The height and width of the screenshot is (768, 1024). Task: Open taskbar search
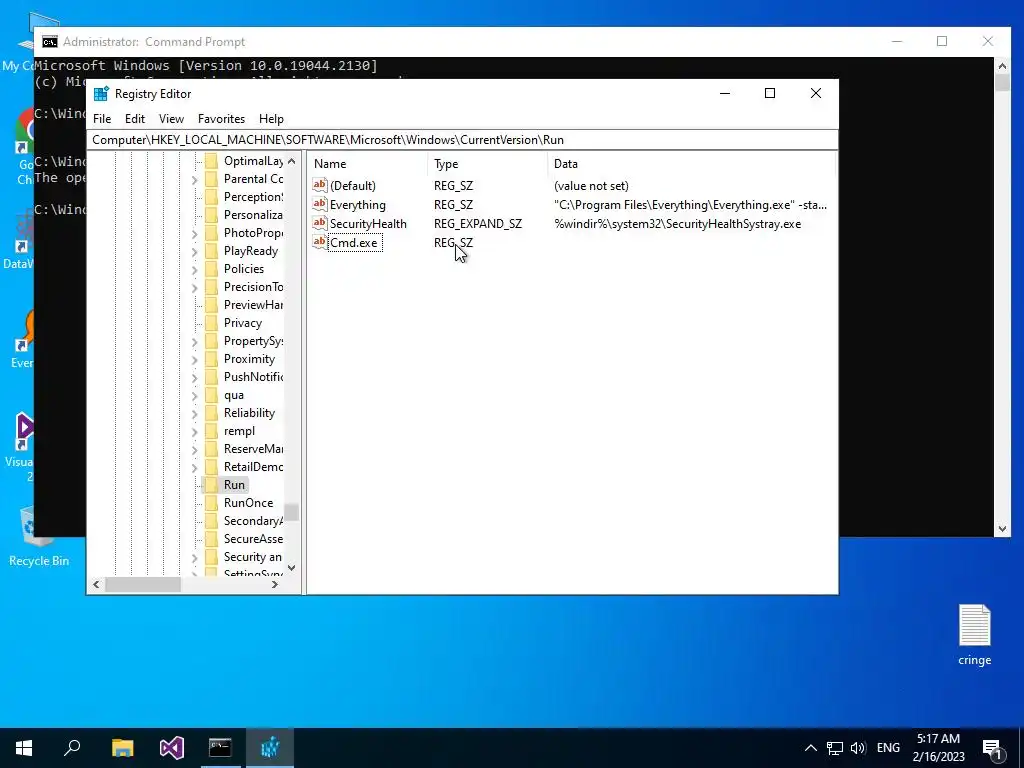[x=72, y=748]
